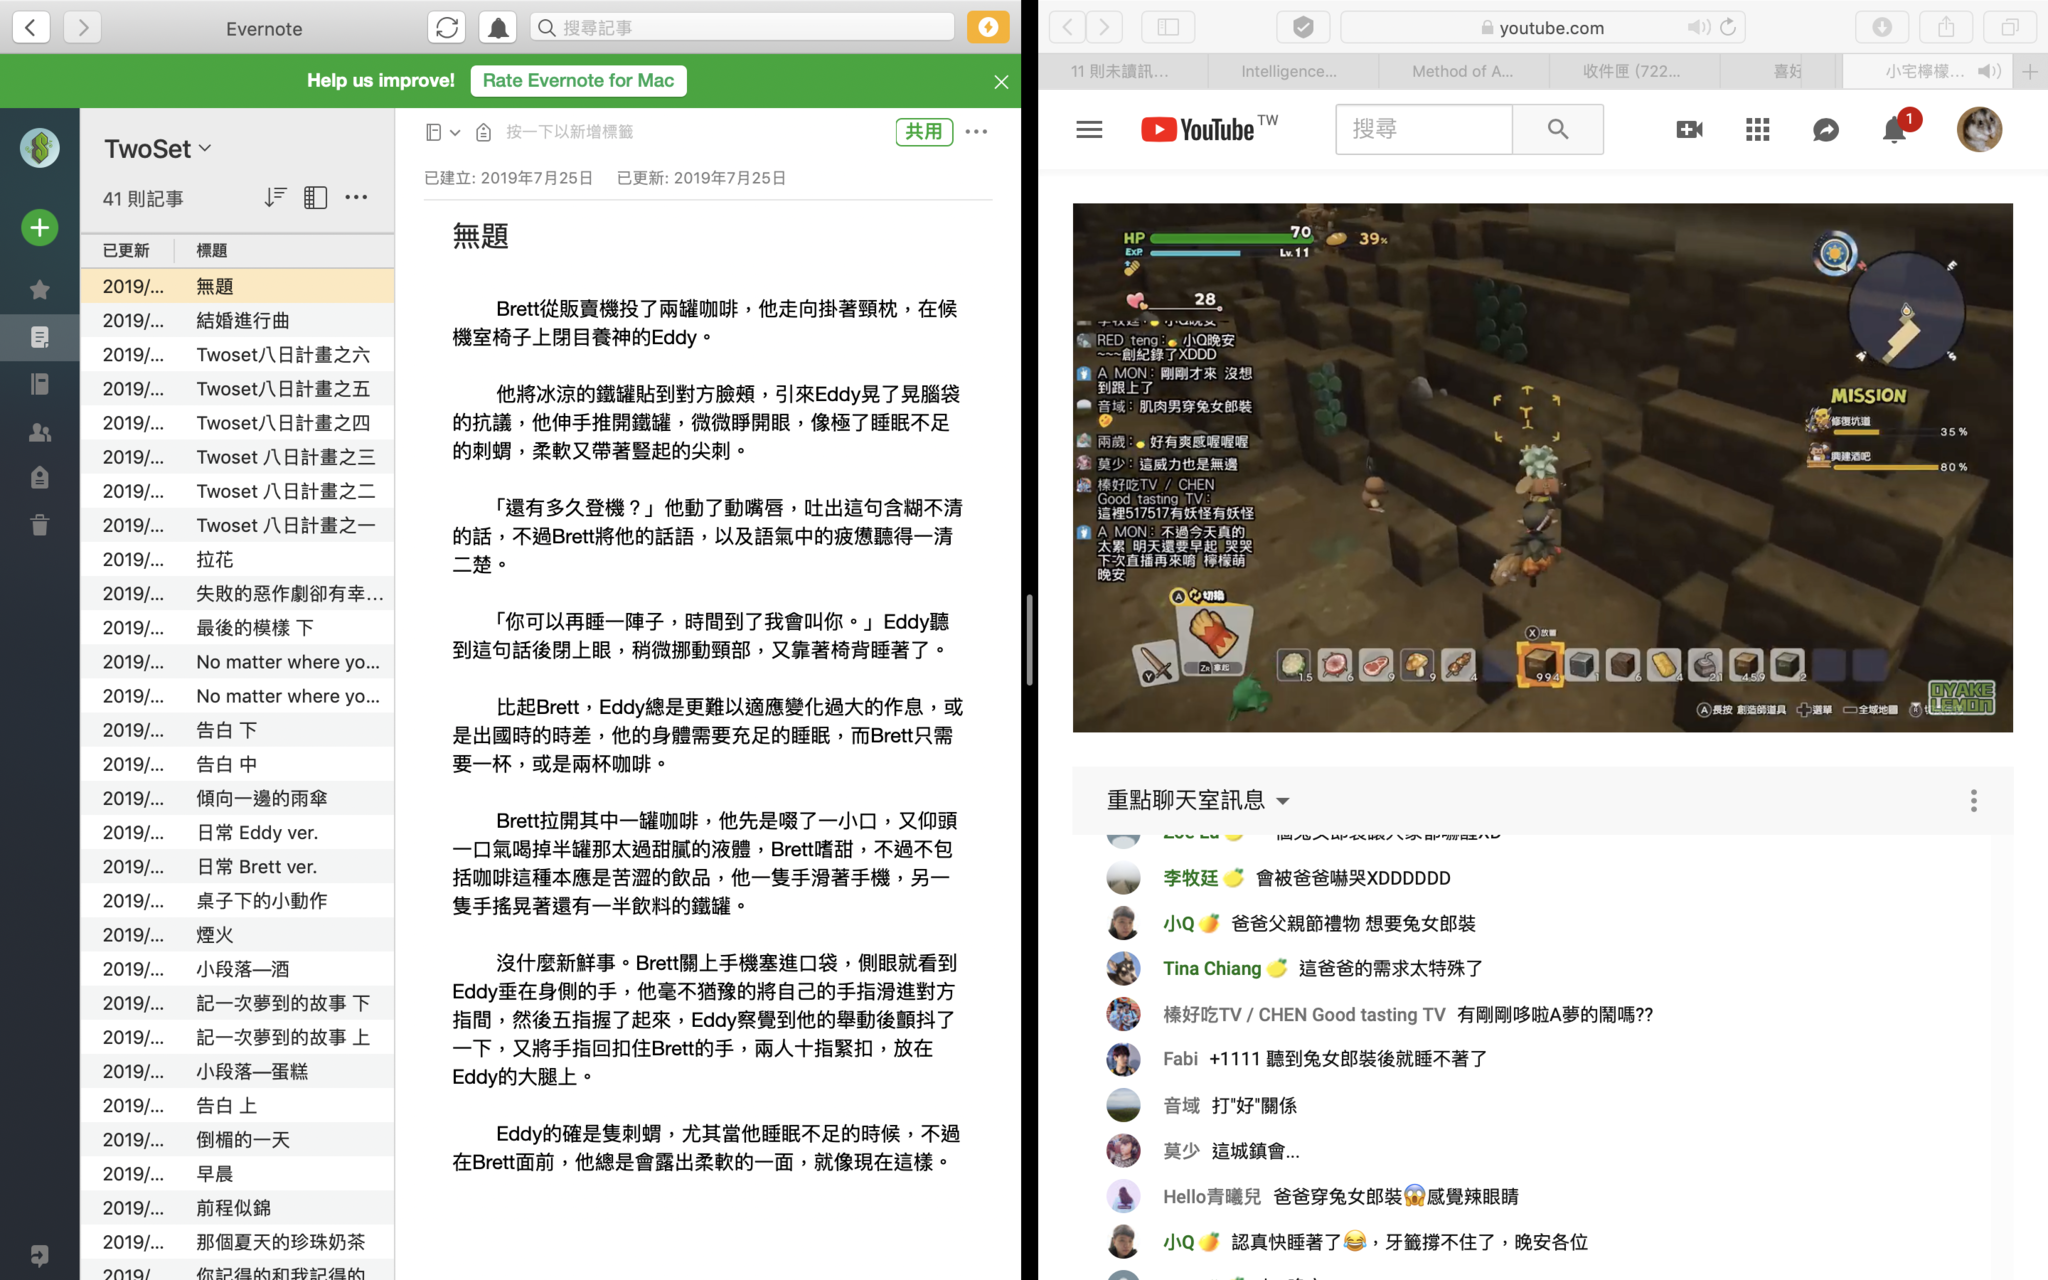
Task: Show Safari downloads
Action: tap(1882, 27)
